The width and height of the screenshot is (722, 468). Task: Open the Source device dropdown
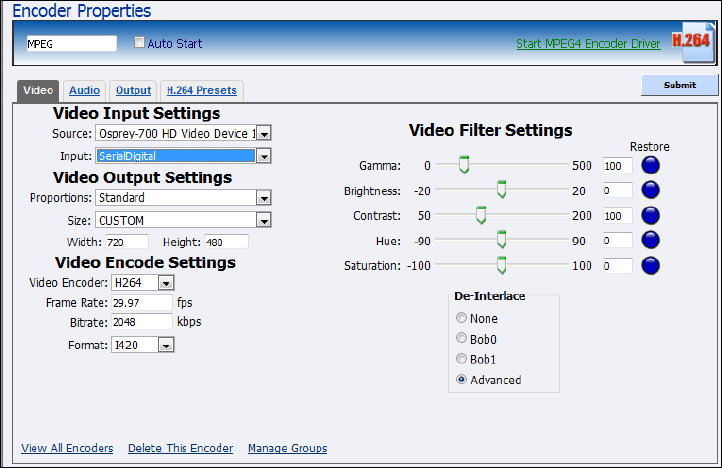click(x=264, y=133)
